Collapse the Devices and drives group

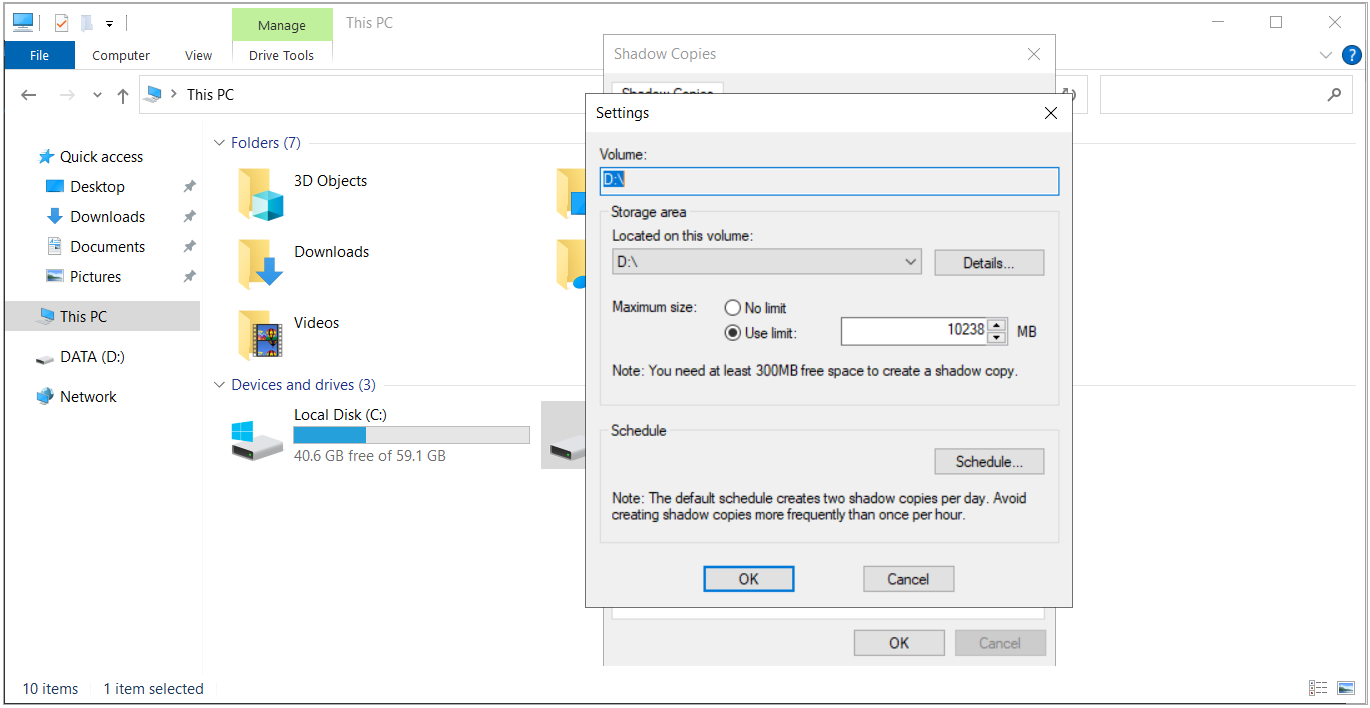click(x=219, y=385)
